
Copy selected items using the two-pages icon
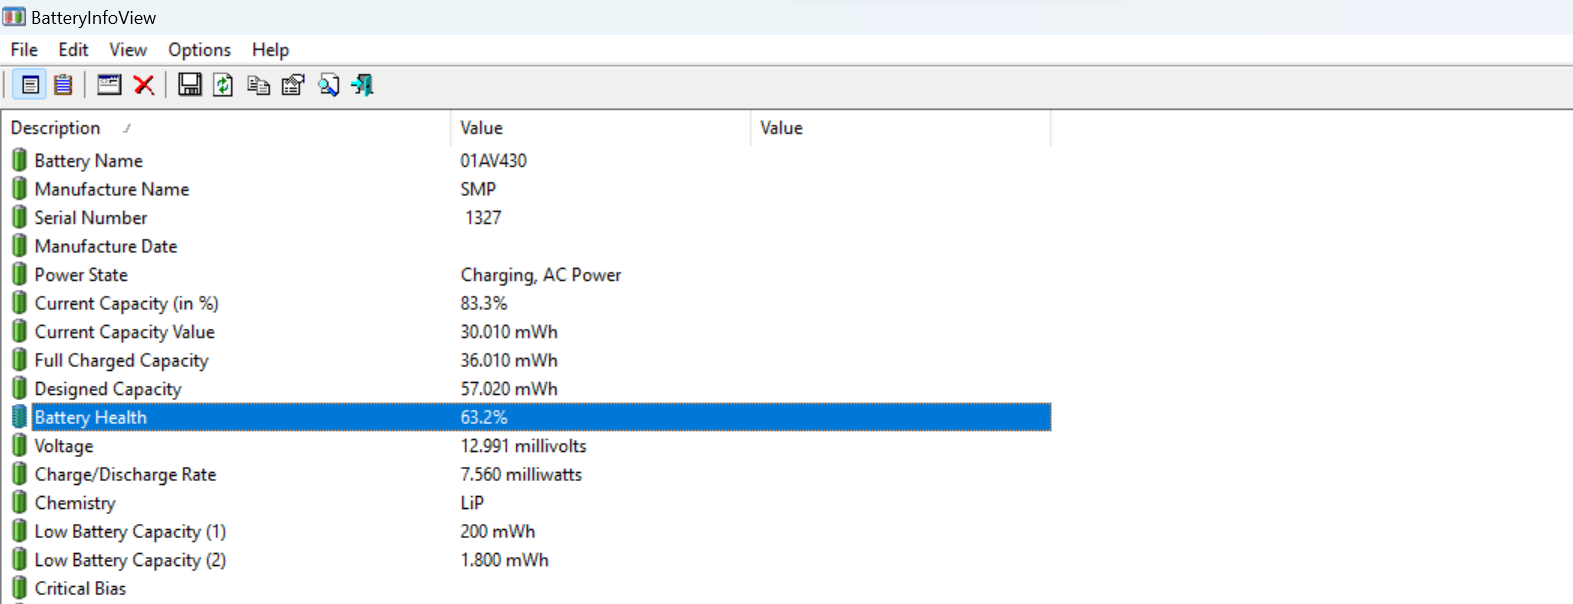[258, 85]
